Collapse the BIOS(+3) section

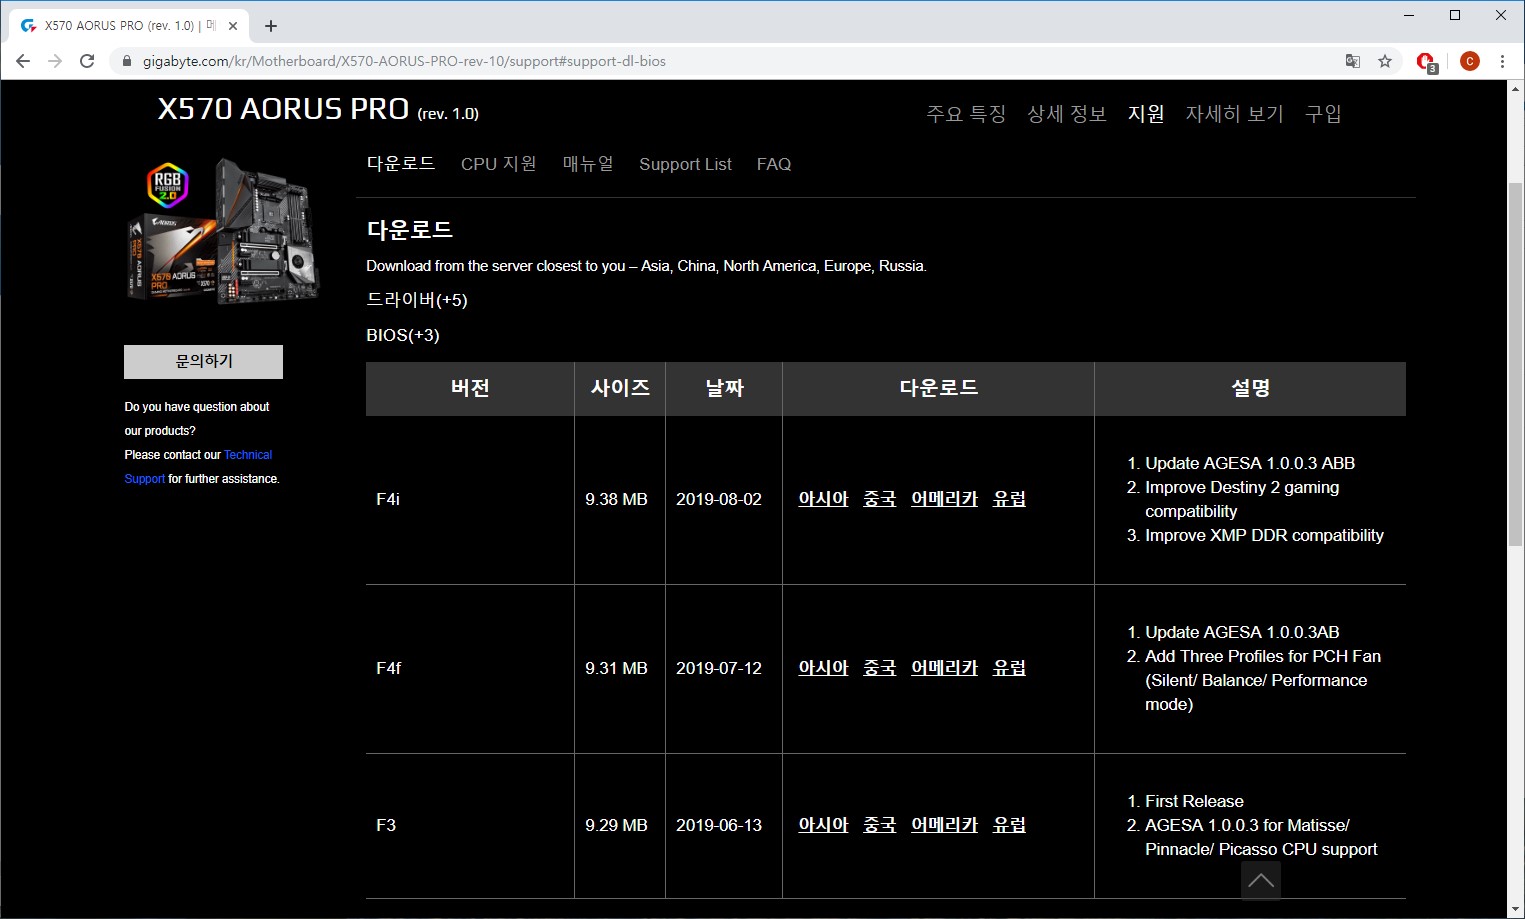[x=403, y=335]
